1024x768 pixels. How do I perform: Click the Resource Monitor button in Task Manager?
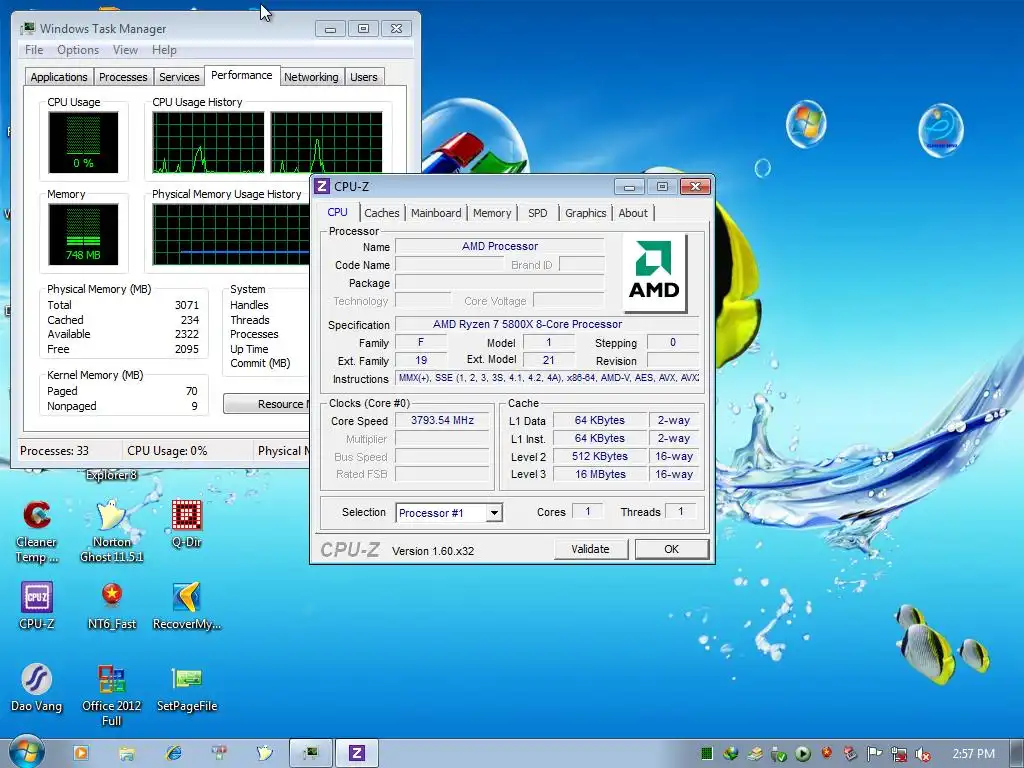[x=266, y=404]
